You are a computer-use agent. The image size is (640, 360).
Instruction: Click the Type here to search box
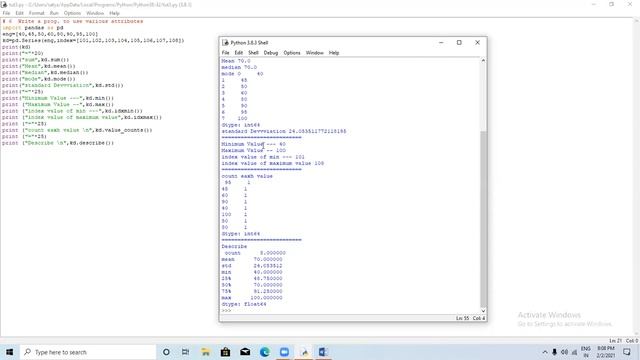click(88, 352)
